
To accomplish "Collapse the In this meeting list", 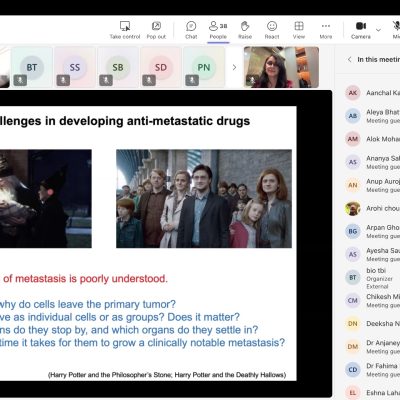I will 349,59.
